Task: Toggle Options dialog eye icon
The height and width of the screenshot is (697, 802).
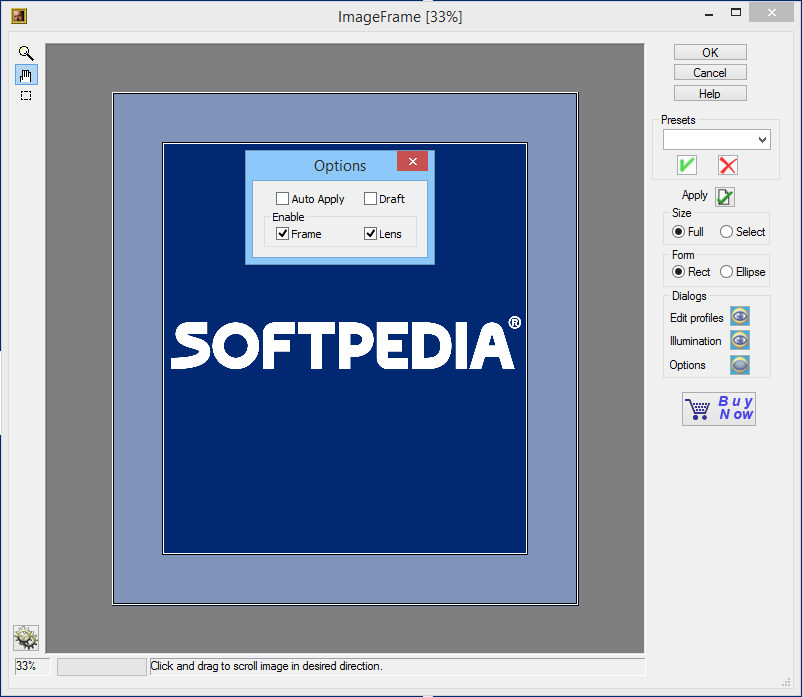Action: [740, 365]
